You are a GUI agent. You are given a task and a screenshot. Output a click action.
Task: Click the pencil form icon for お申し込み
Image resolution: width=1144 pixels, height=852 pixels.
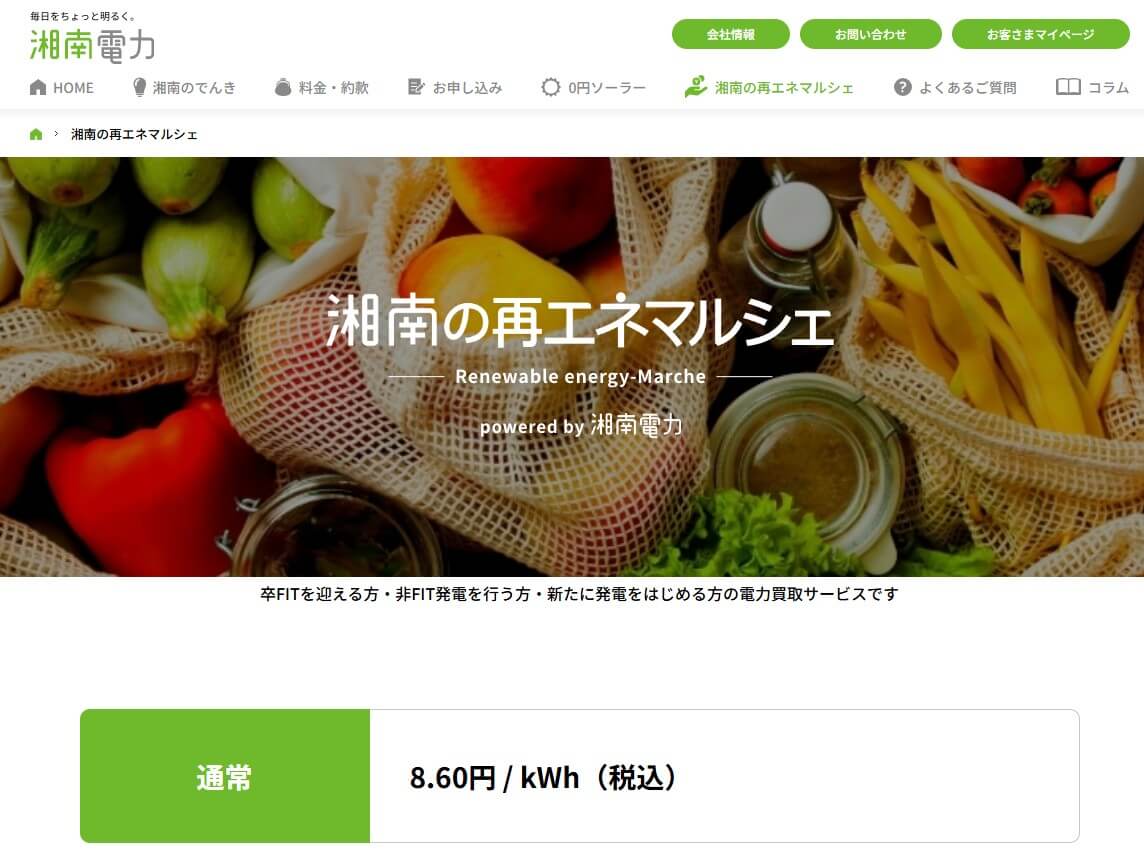coord(416,88)
